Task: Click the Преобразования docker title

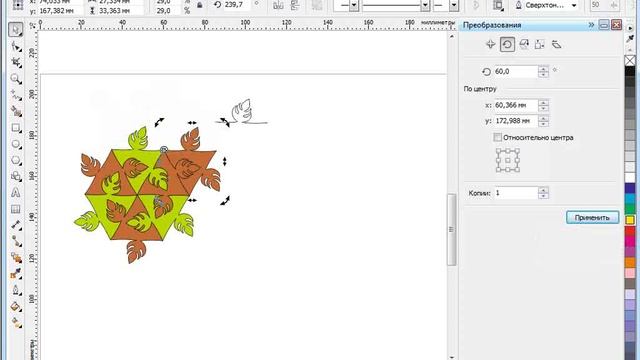Action: pos(492,25)
